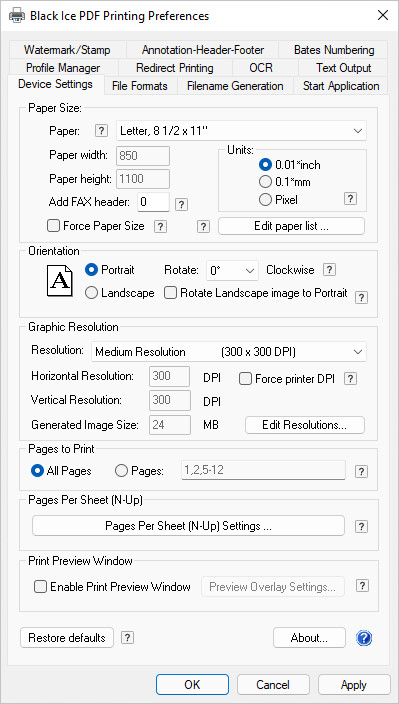Switch to Watermark/Stamp tab

[67, 50]
